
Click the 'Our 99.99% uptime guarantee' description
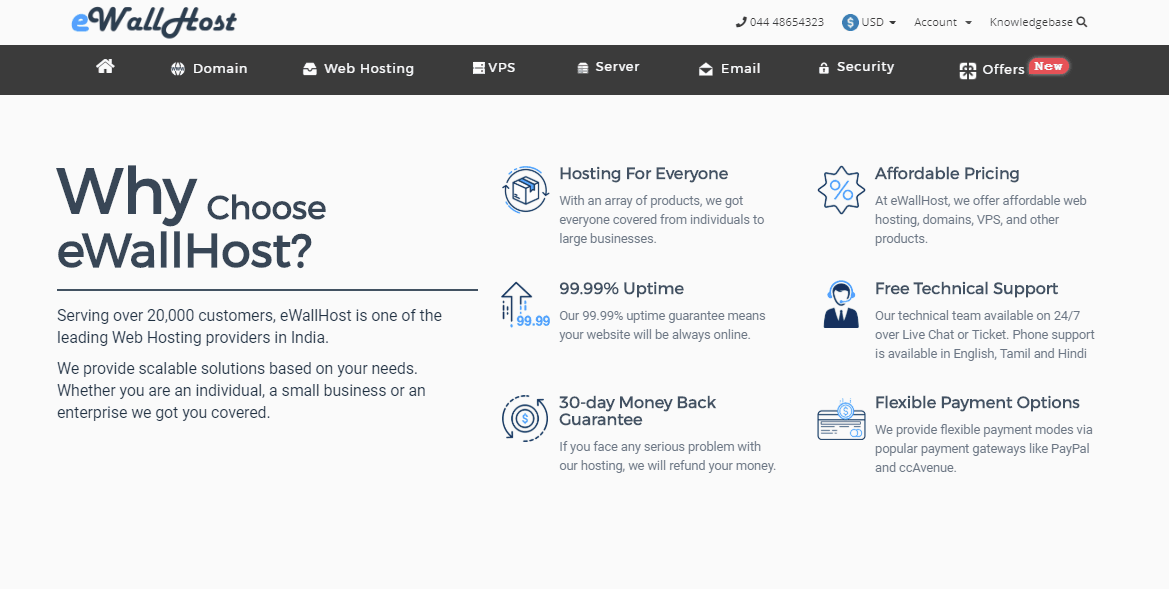[x=662, y=325]
